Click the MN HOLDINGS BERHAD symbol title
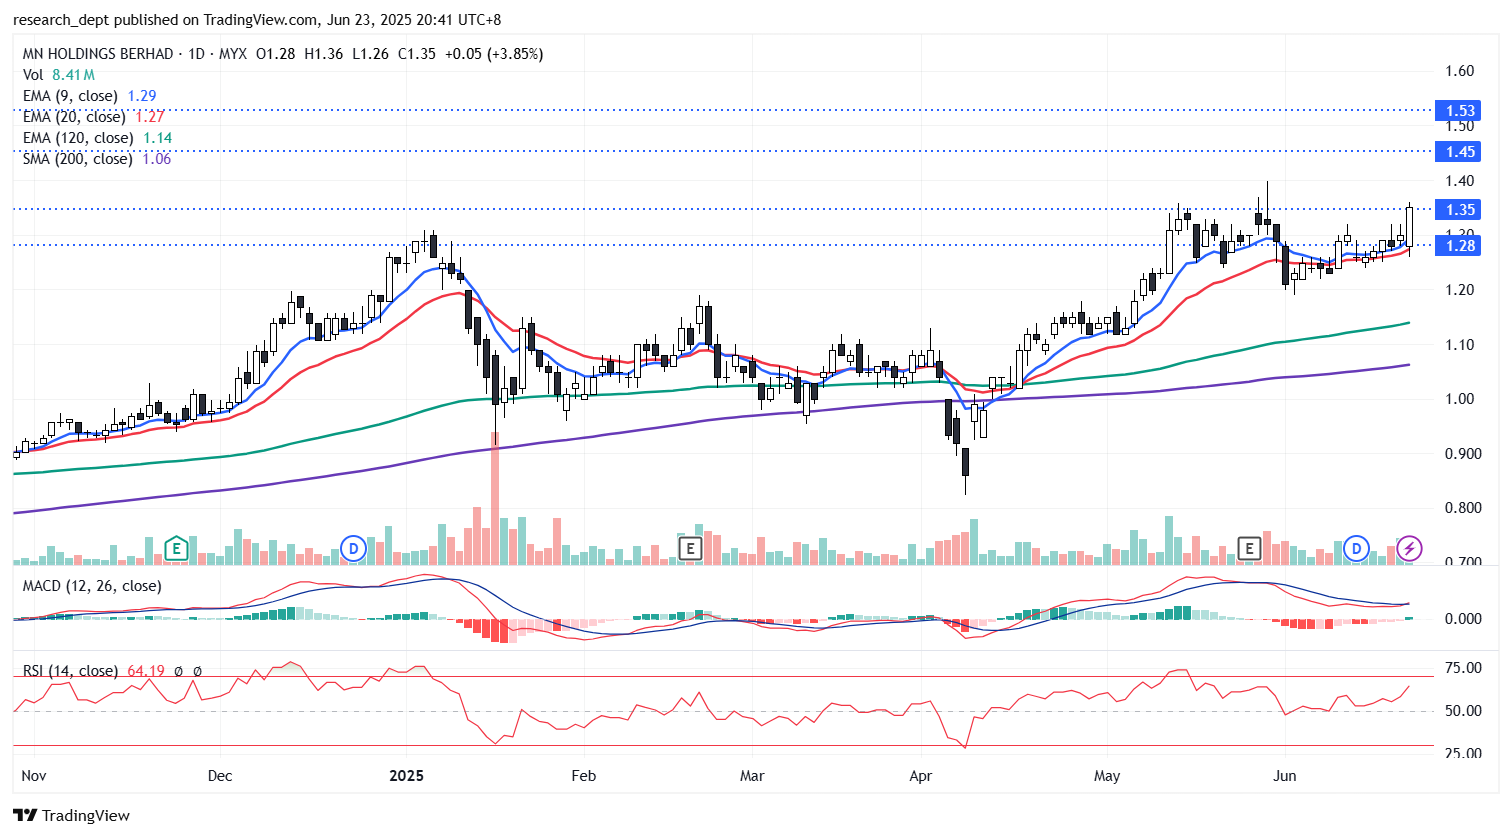The height and width of the screenshot is (837, 1512). click(98, 54)
